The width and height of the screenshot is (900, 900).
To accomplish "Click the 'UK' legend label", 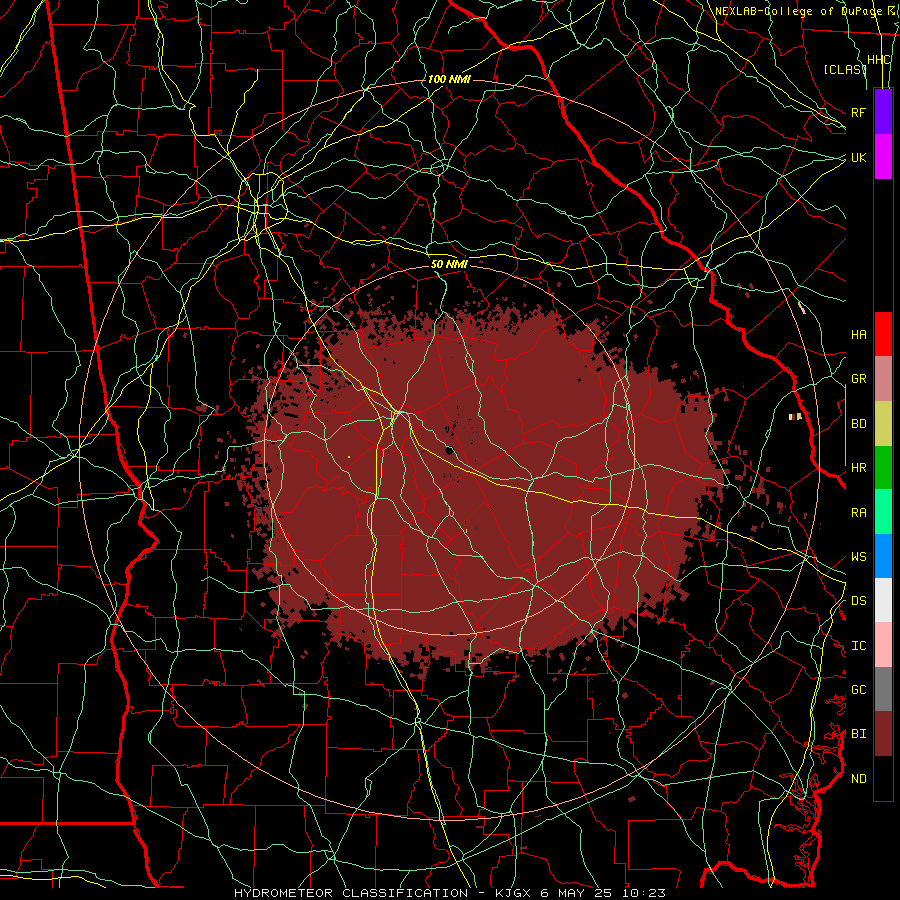I will pos(858,157).
